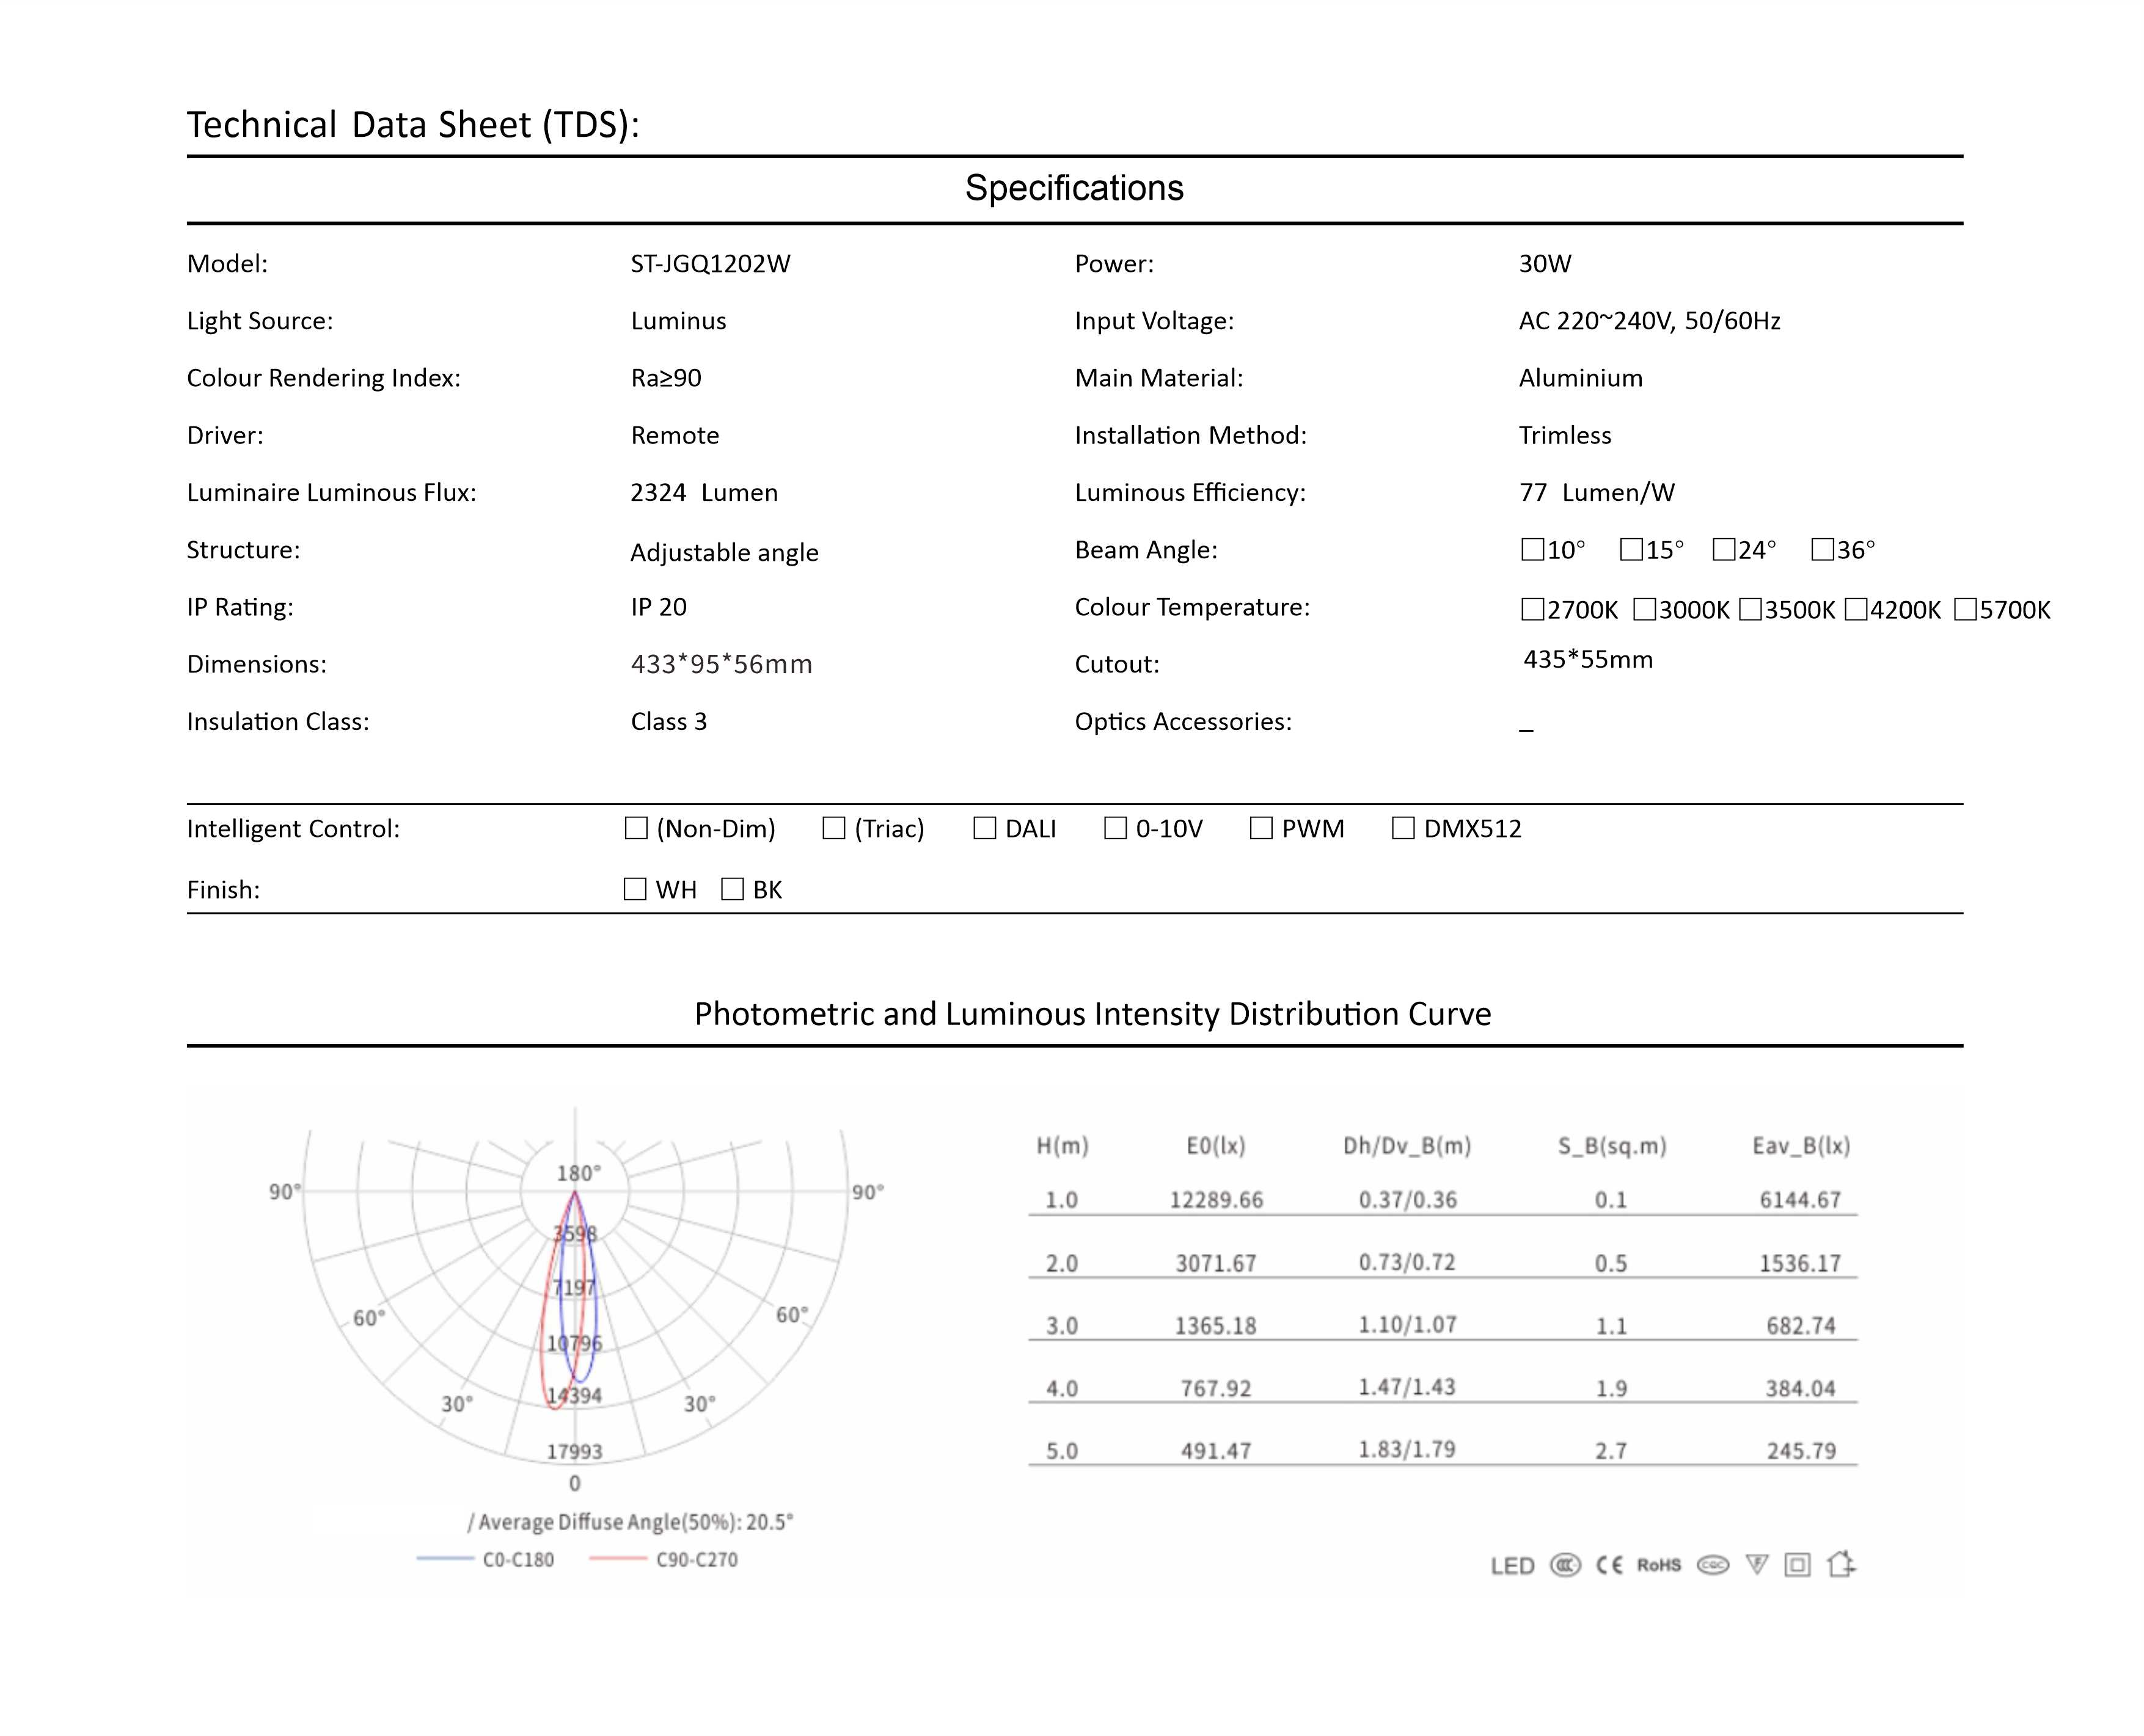Tick the 36° beam angle checkbox
Image resolution: width=2144 pixels, height=1736 pixels.
tap(1822, 550)
